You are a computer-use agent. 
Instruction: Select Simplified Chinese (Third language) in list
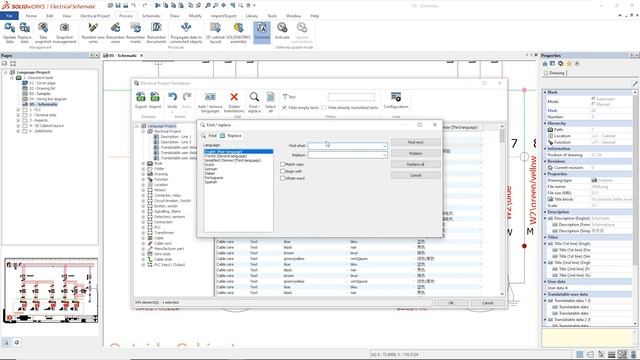[232, 160]
